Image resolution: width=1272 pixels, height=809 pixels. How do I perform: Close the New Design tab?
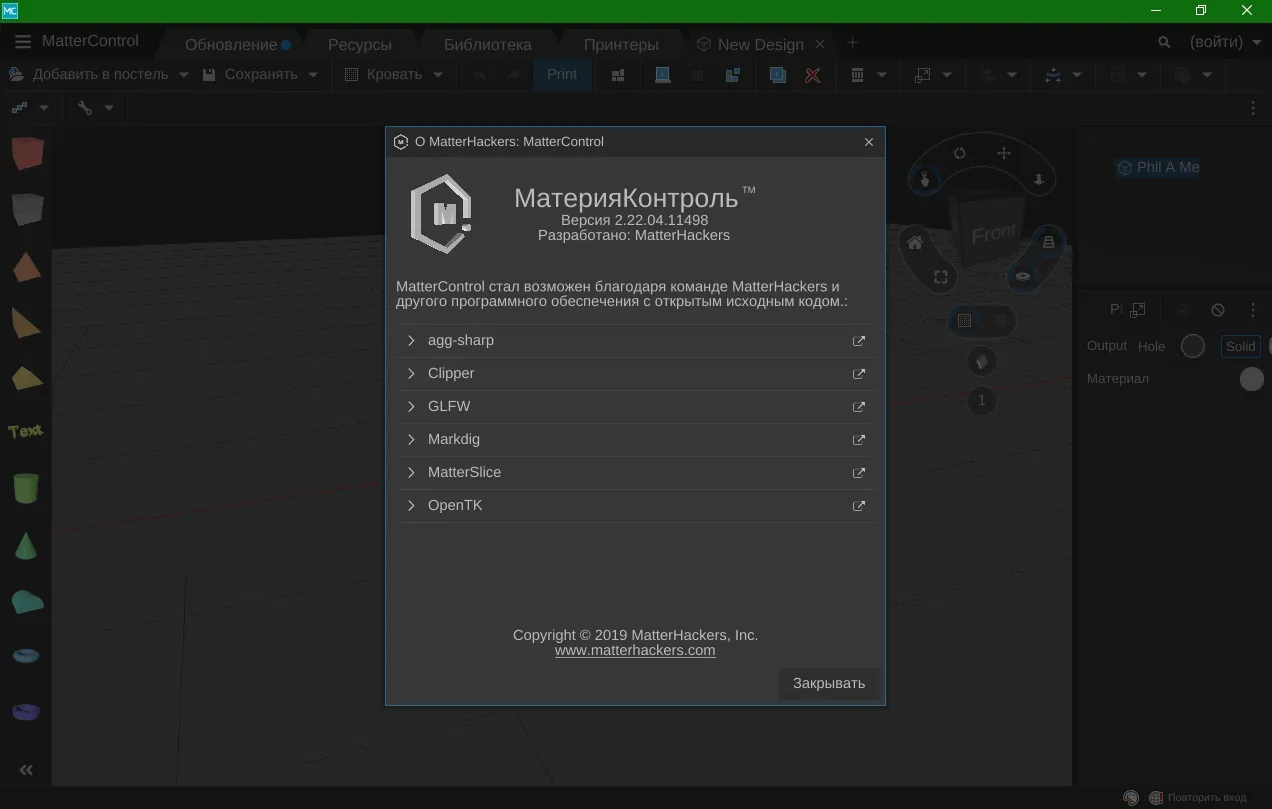click(x=820, y=44)
